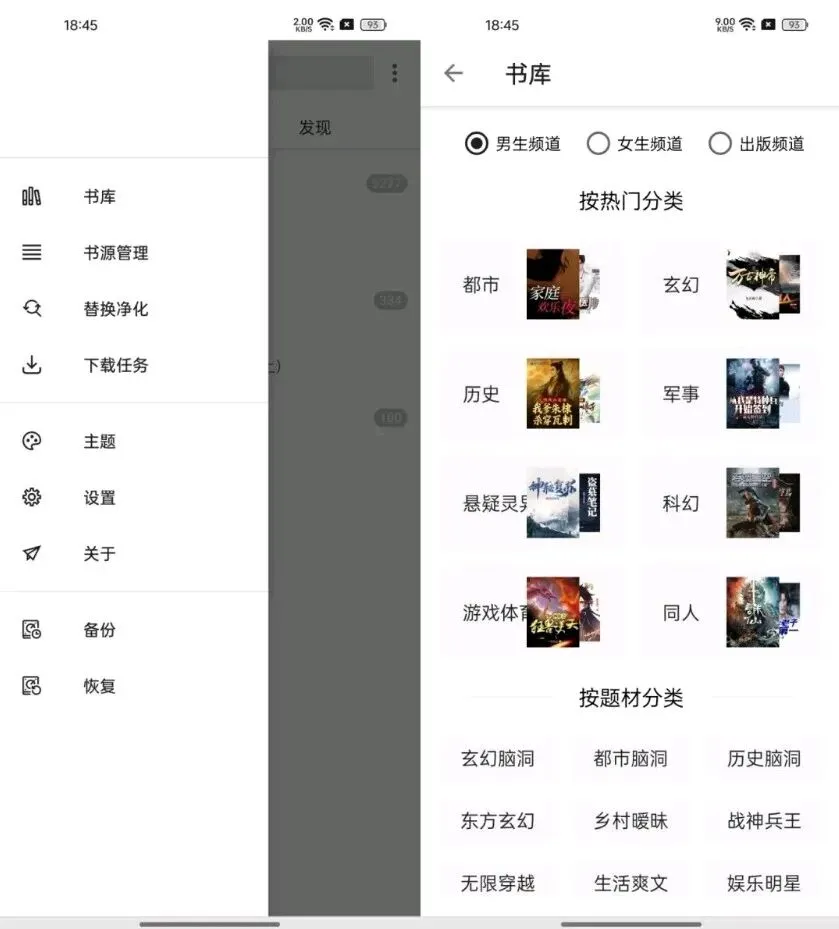Open the 历史 category card
Image resolution: width=839 pixels, height=929 pixels.
coord(531,393)
